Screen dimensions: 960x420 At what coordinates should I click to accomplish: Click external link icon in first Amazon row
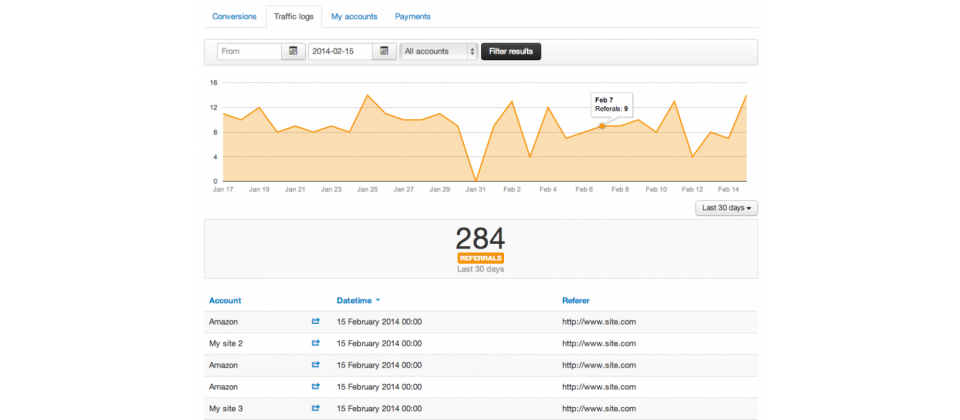coord(316,322)
